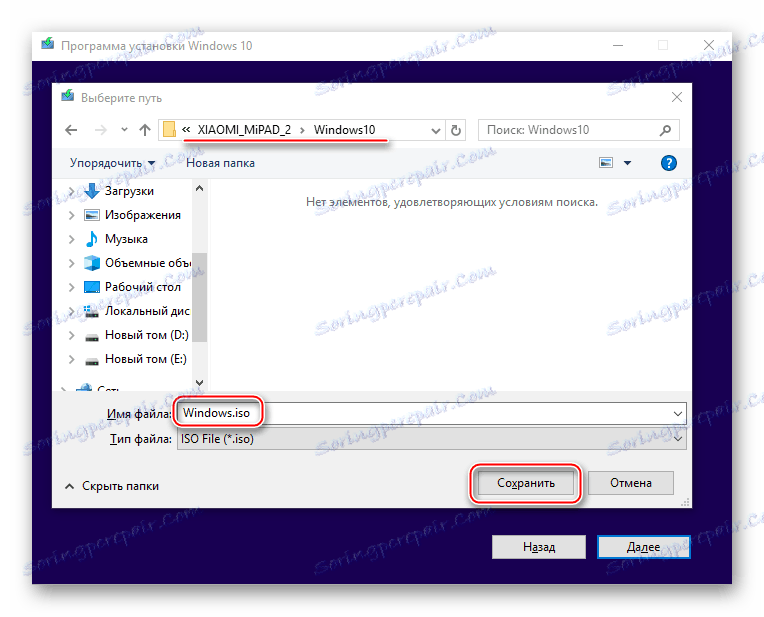The width and height of the screenshot is (764, 617).
Task: Create a Новая папка
Action: coord(220,163)
